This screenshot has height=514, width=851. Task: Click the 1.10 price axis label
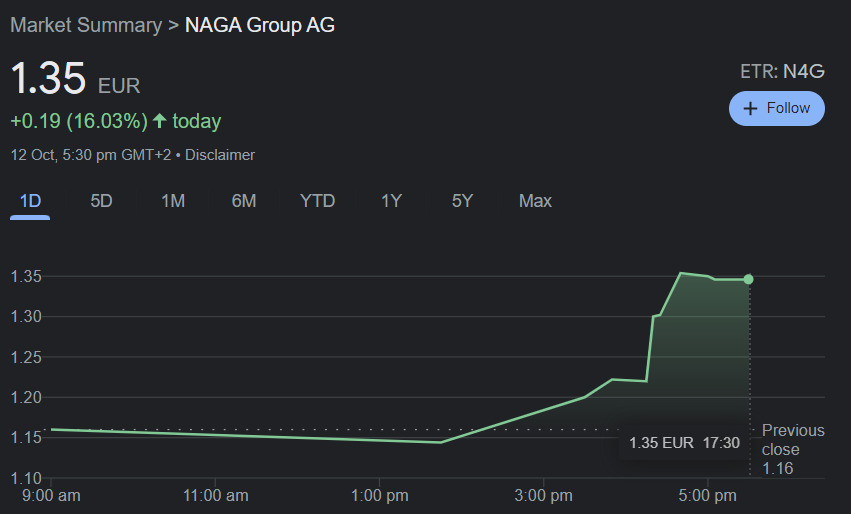point(26,478)
